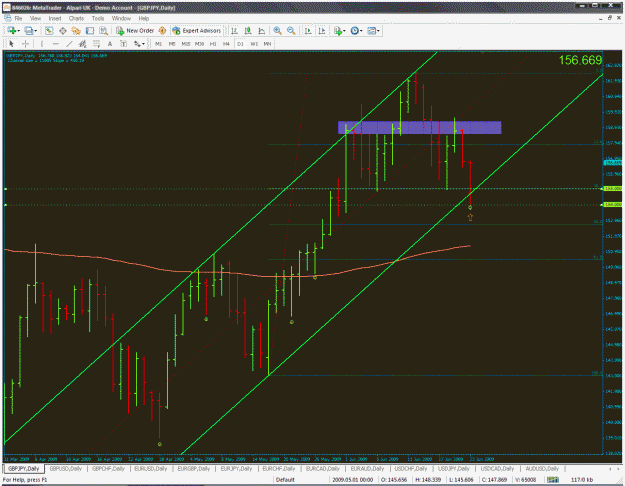
Task: Open the Charts menu
Action: pyautogui.click(x=76, y=18)
